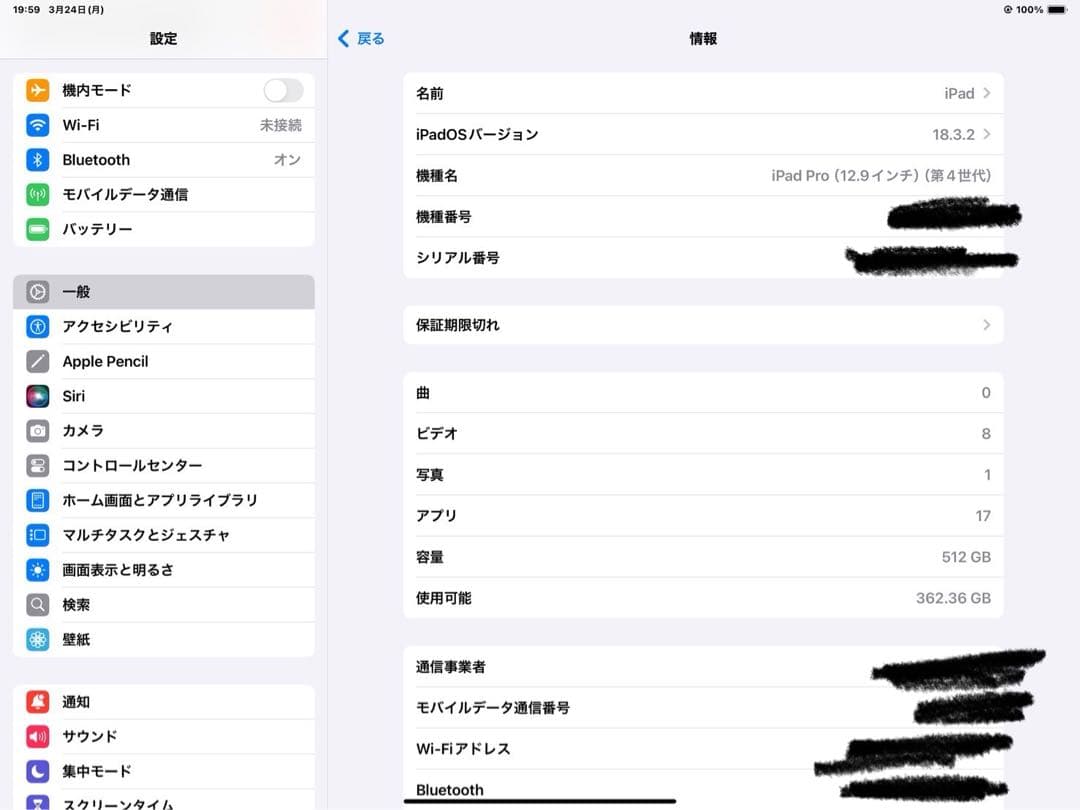The height and width of the screenshot is (810, 1080).
Task: Select the カメラ camera icon
Action: 39,430
